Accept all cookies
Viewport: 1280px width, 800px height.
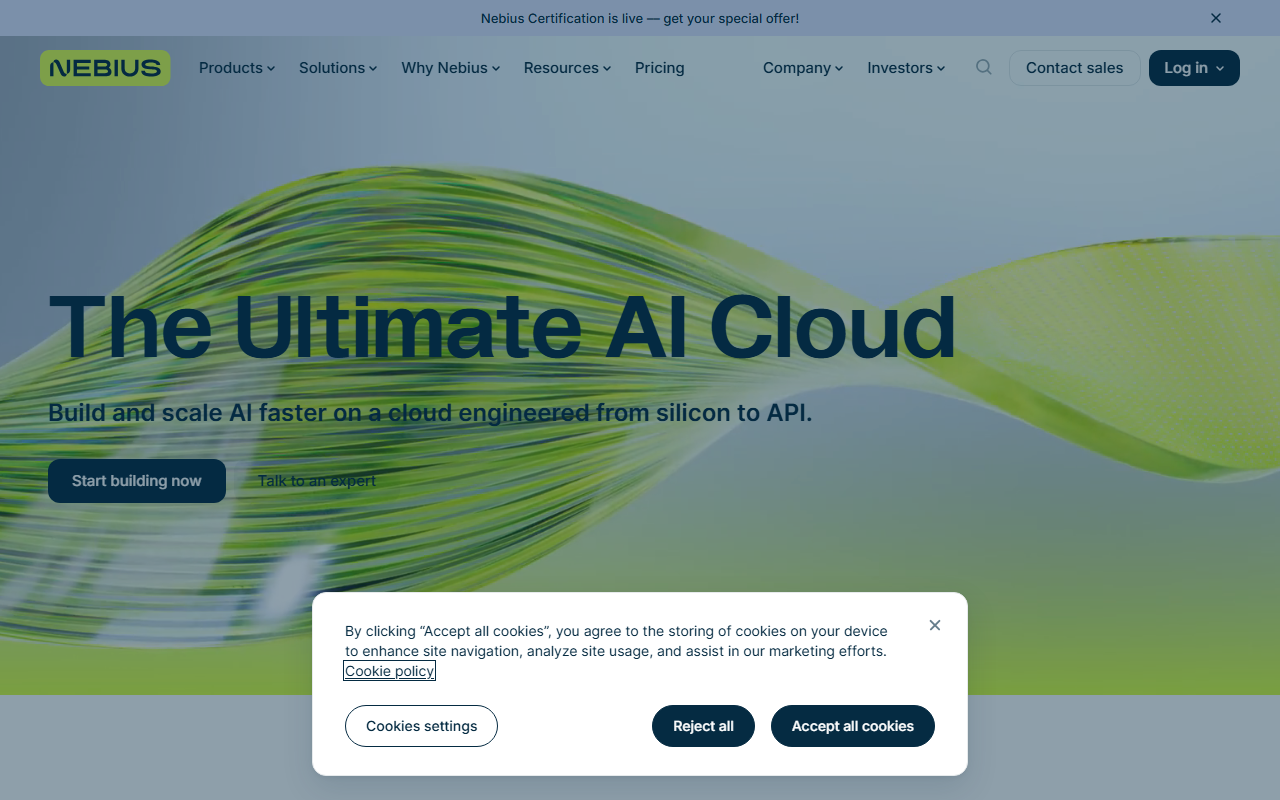[853, 726]
